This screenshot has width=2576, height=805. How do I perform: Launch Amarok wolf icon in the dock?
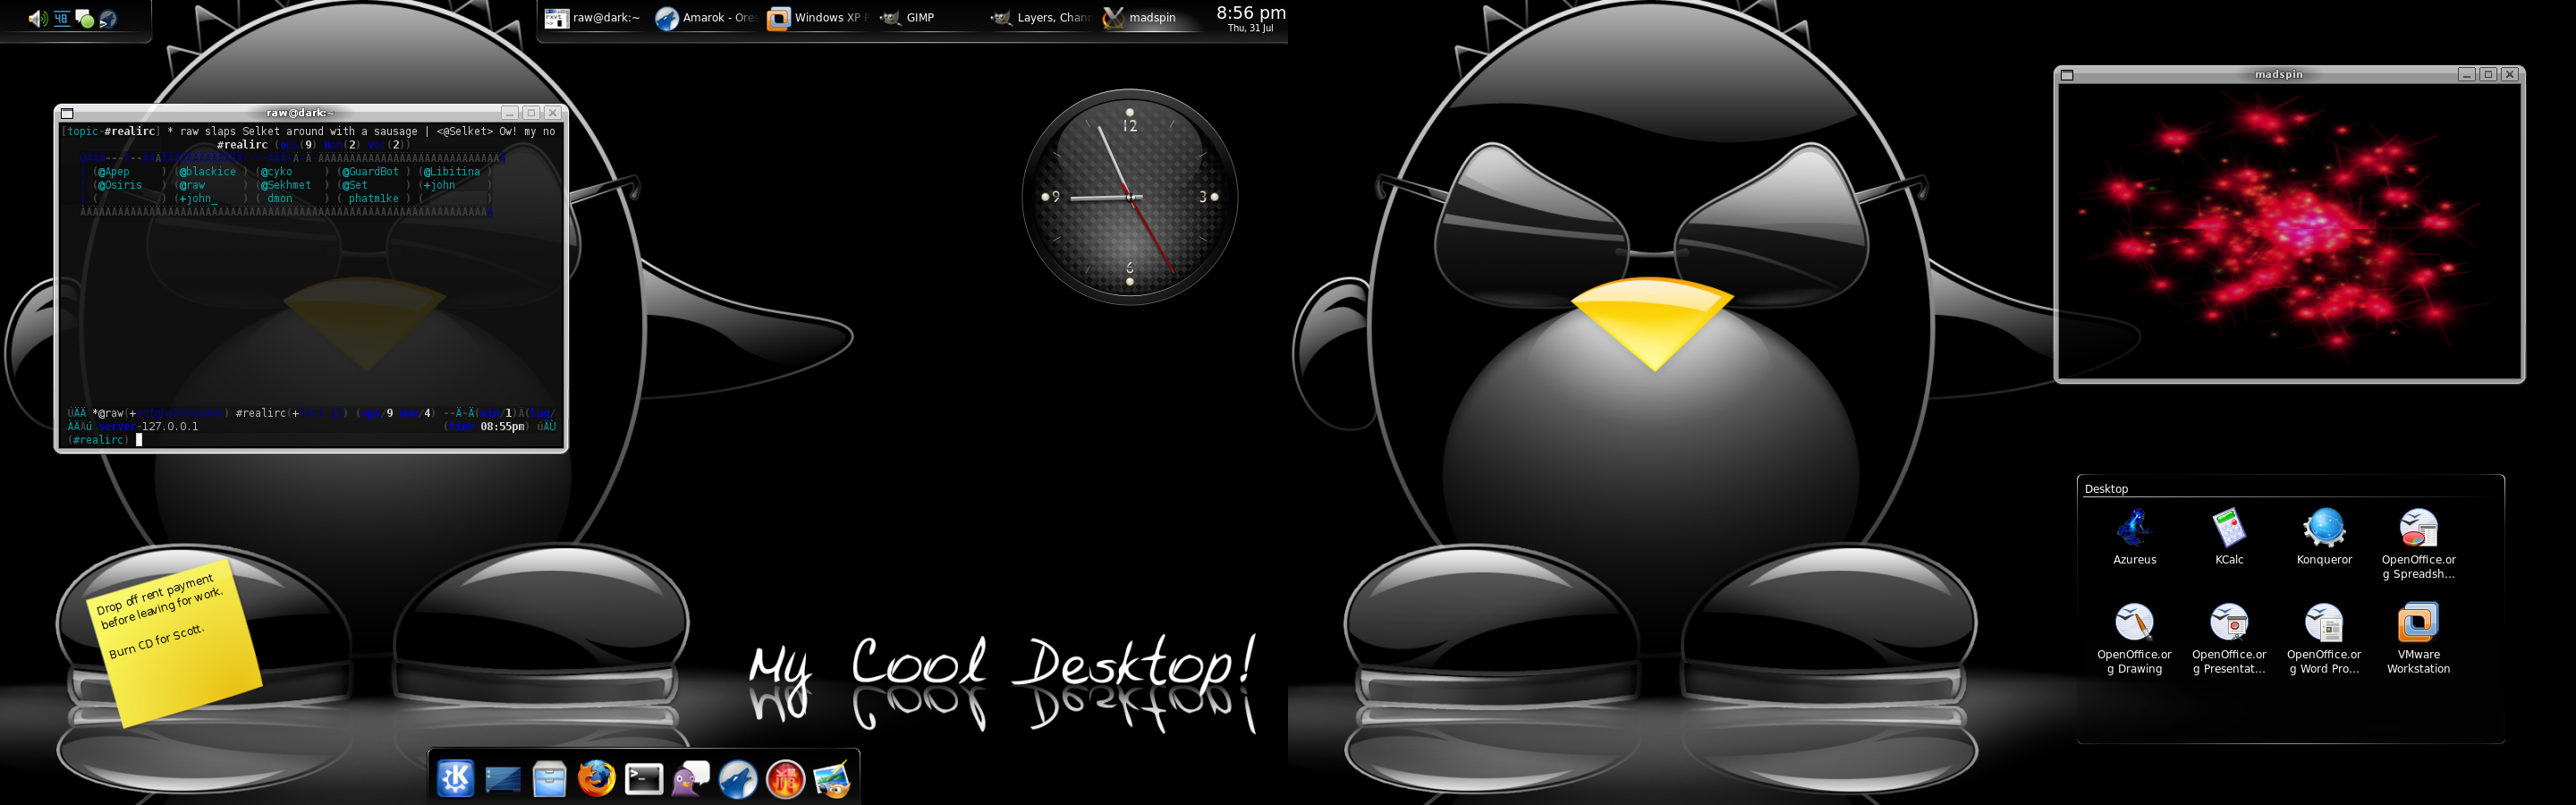(x=738, y=778)
